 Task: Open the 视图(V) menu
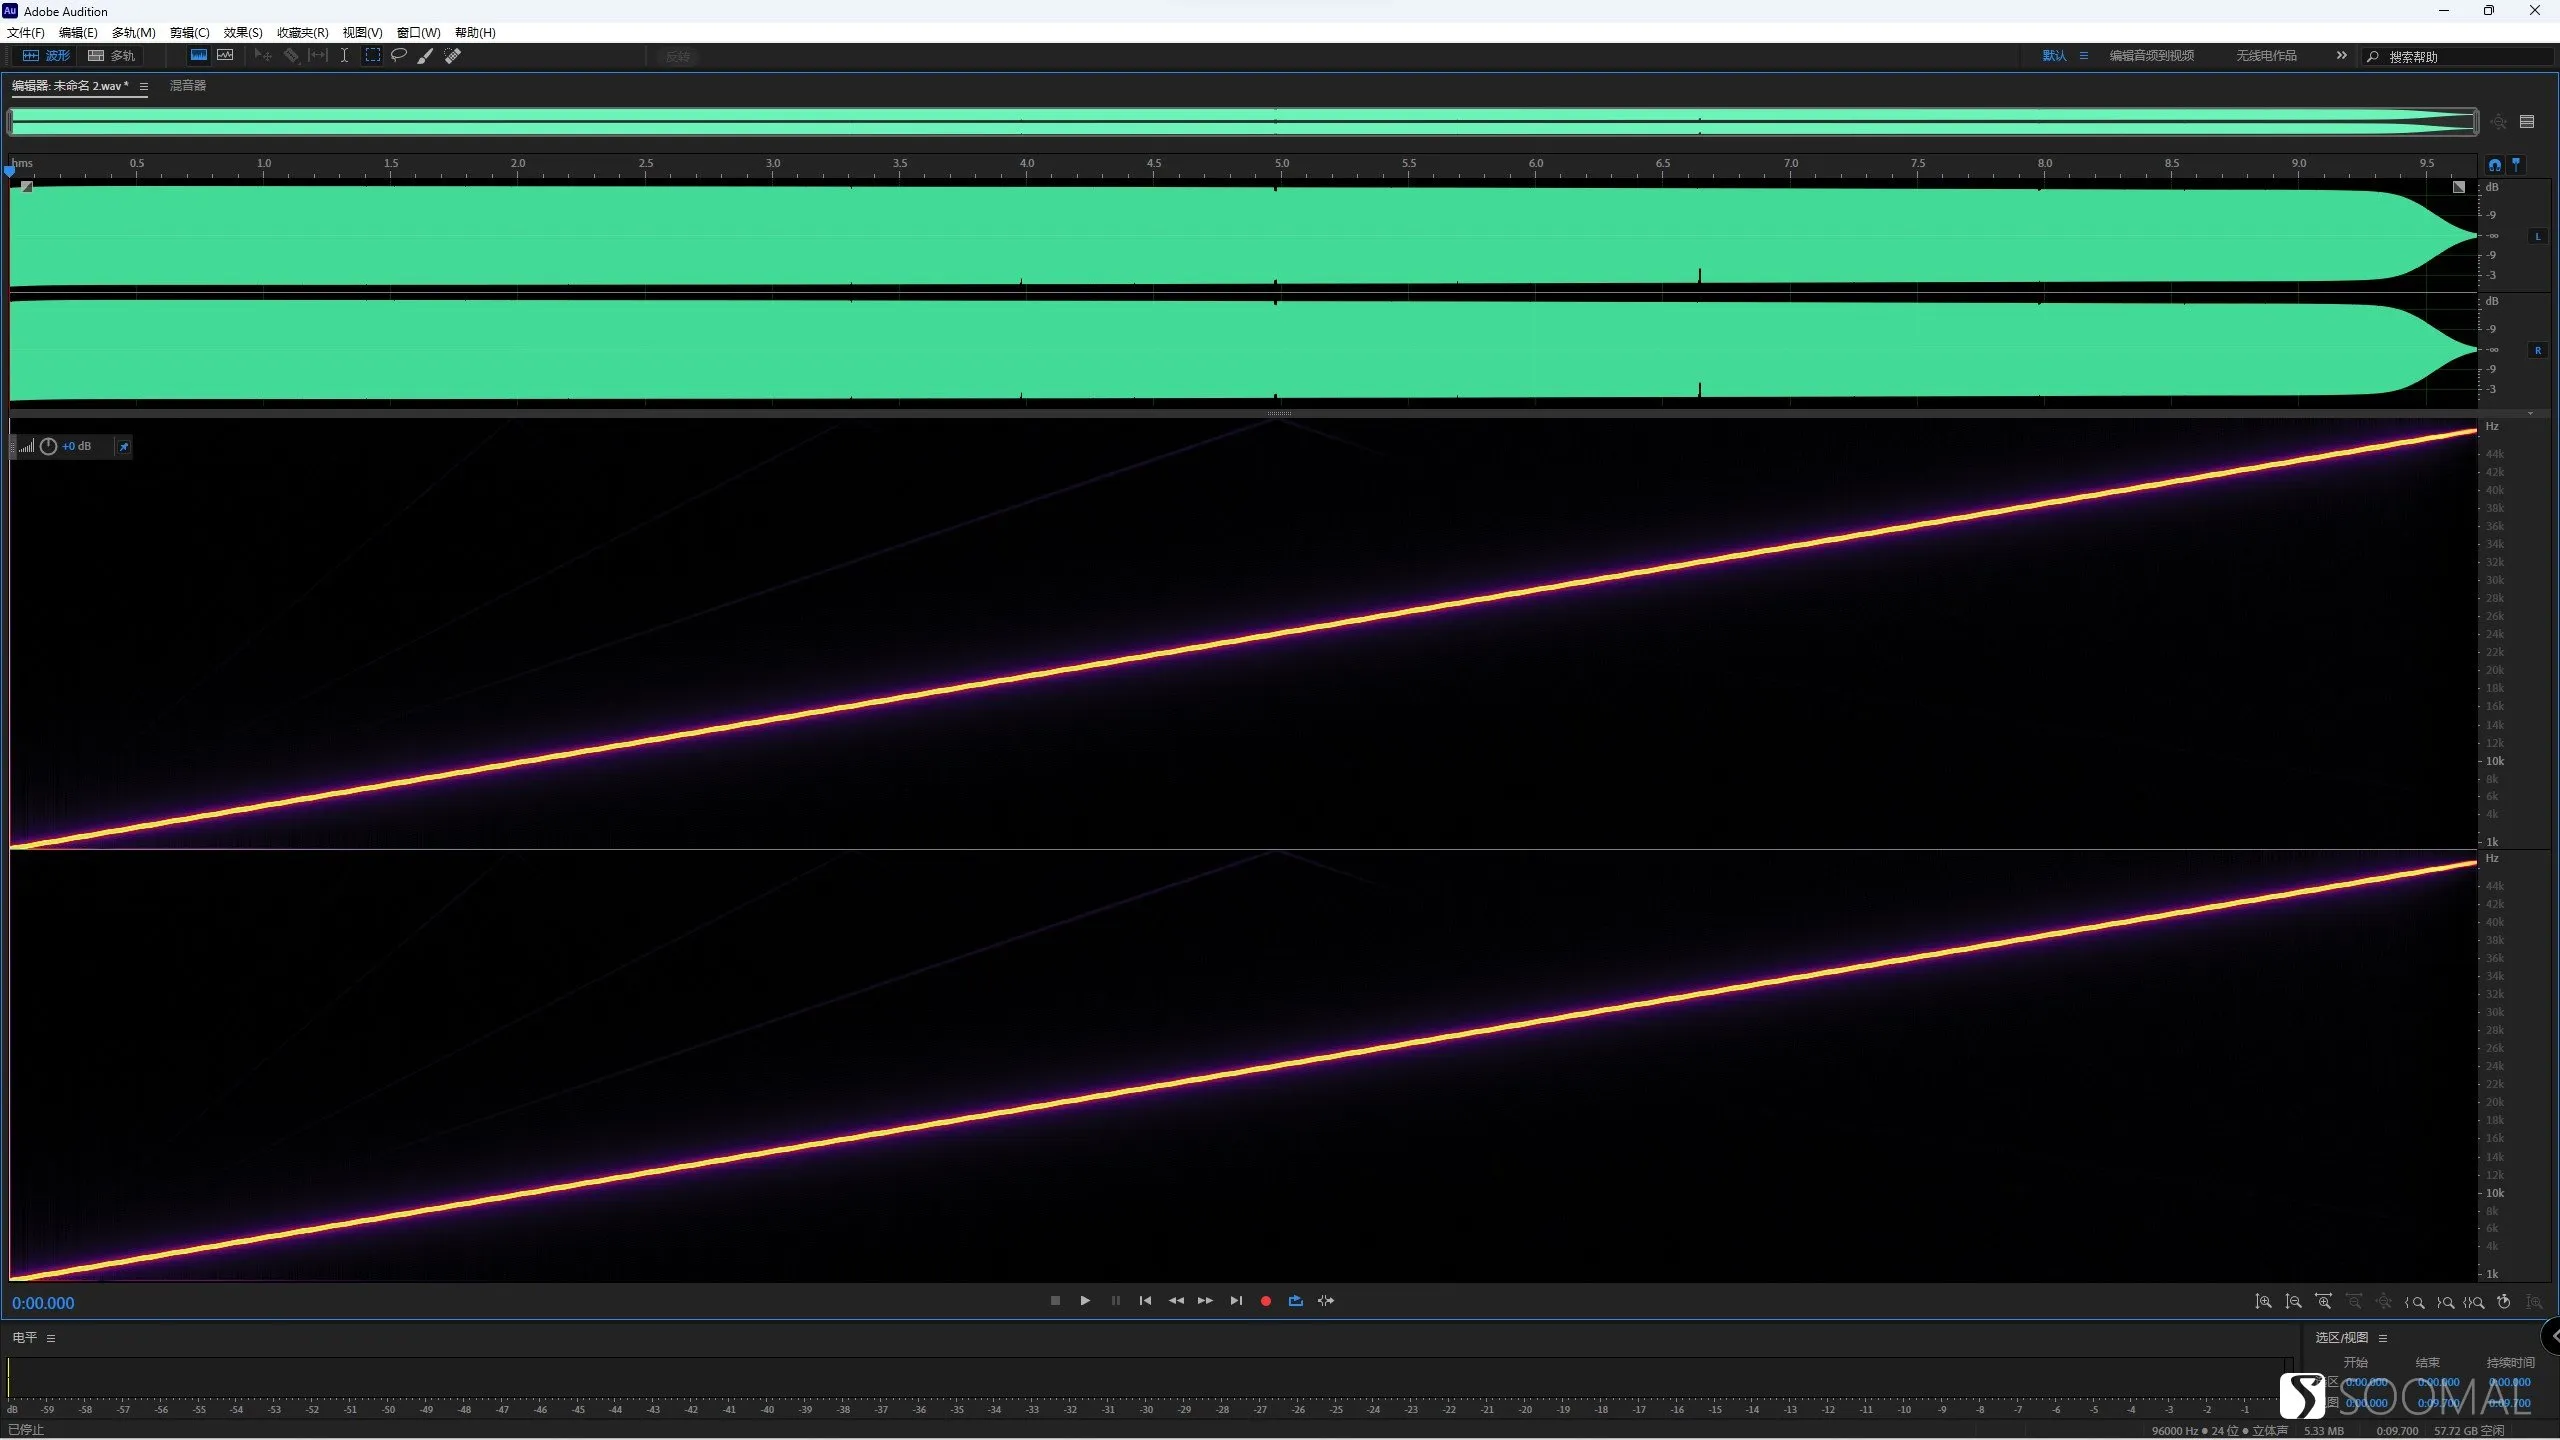(x=363, y=32)
